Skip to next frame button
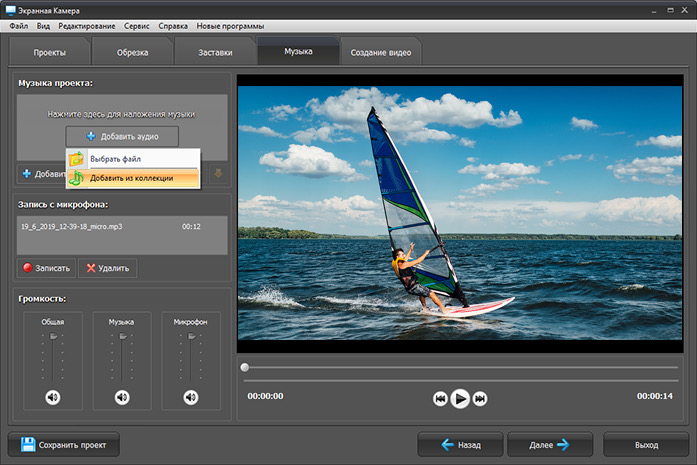This screenshot has height=465, width=697. click(480, 399)
